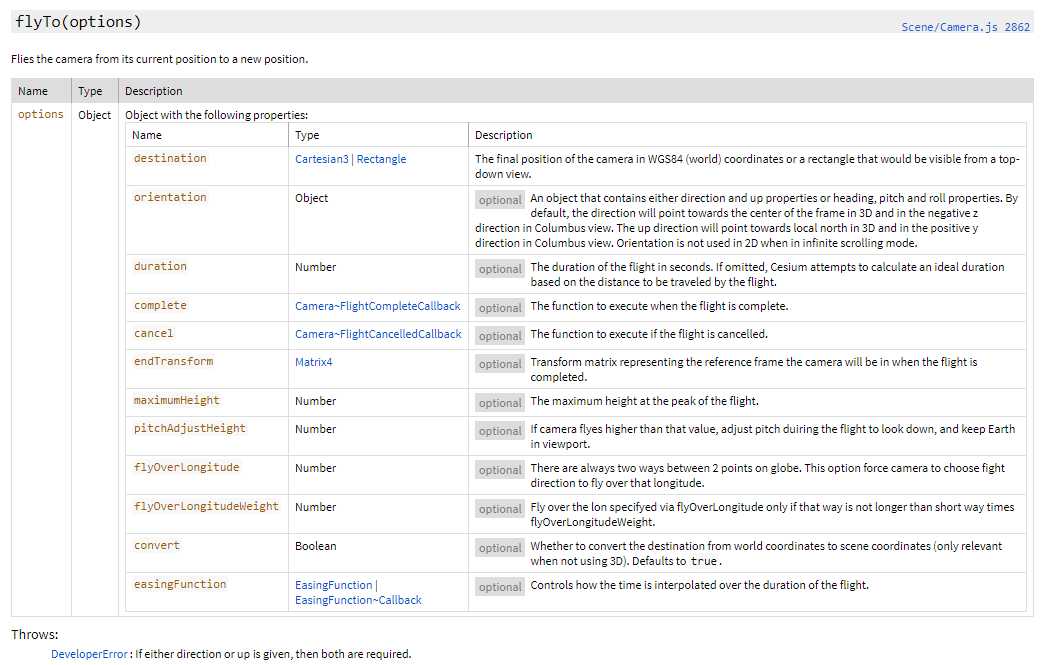The image size is (1043, 665).
Task: Click the easingFunction property name
Action: click(180, 585)
